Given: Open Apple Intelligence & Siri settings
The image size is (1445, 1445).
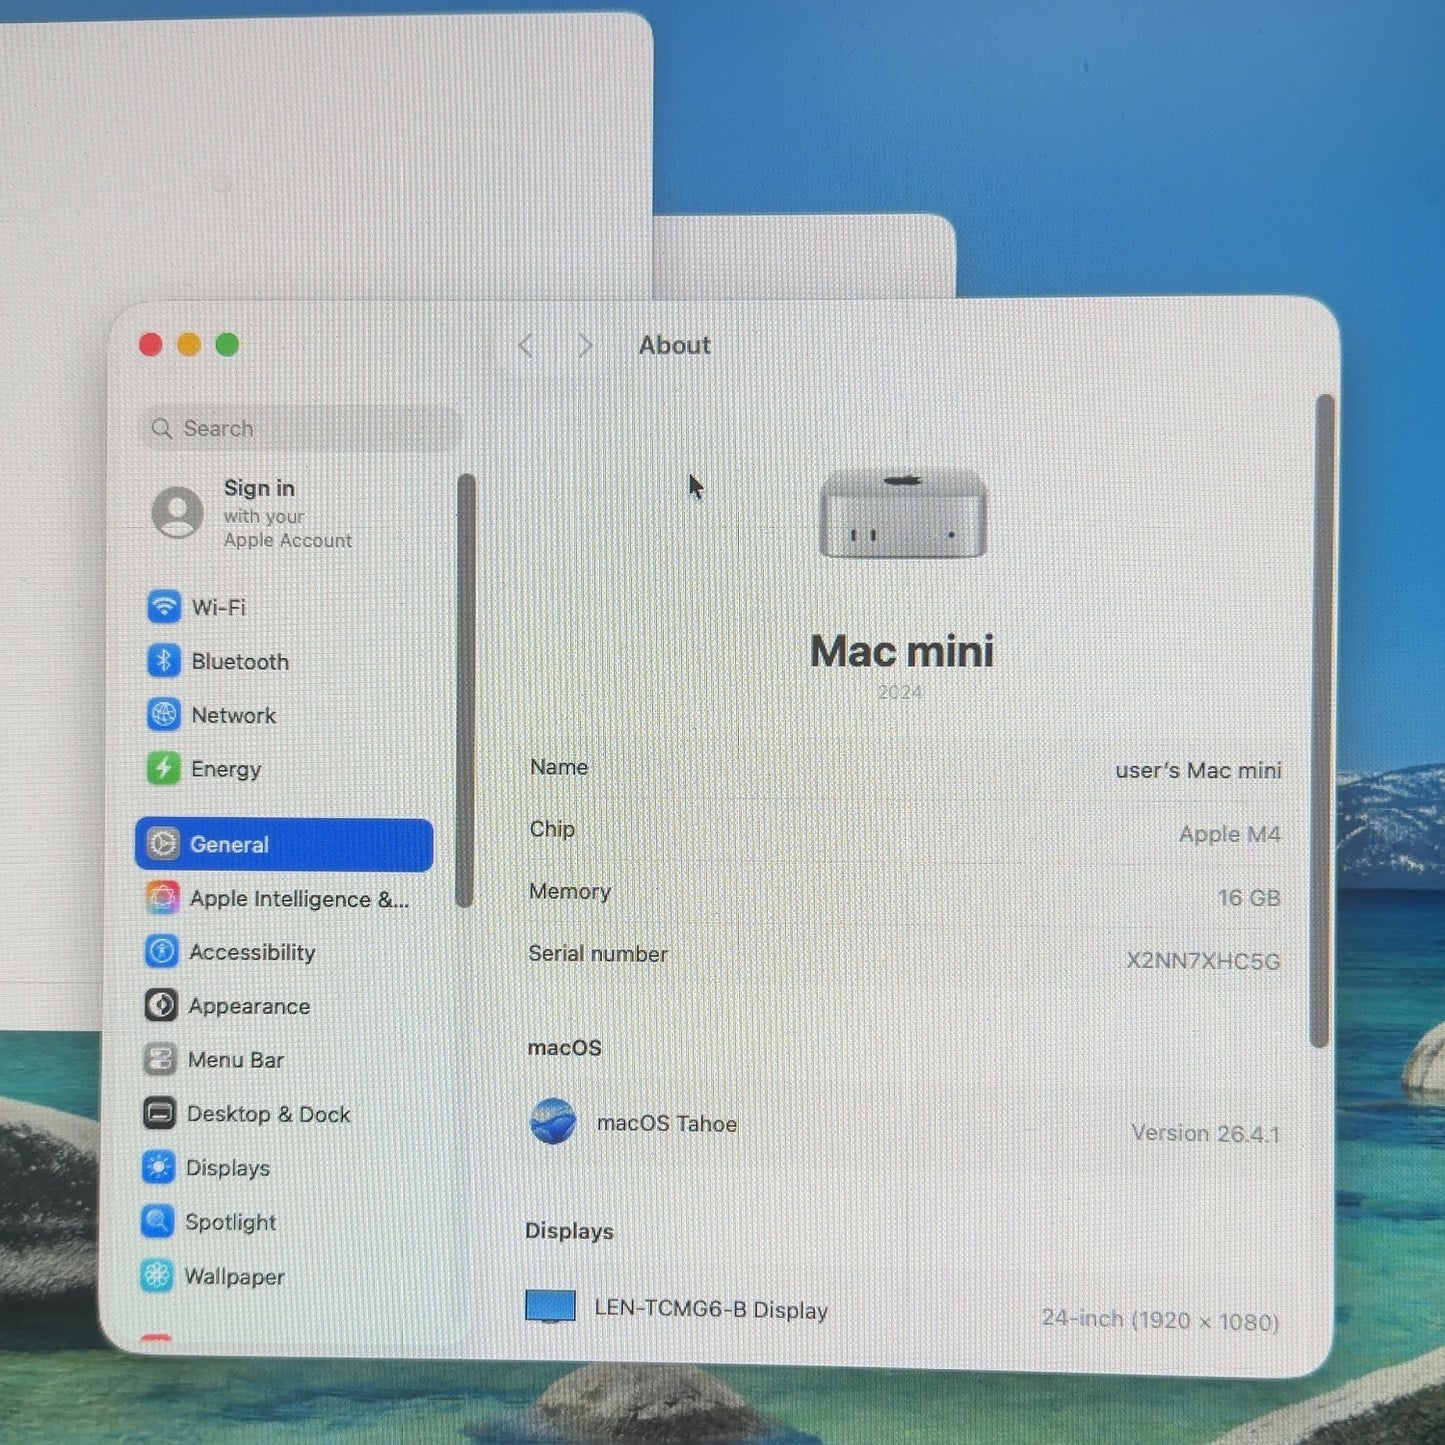Looking at the screenshot, I should 285,898.
